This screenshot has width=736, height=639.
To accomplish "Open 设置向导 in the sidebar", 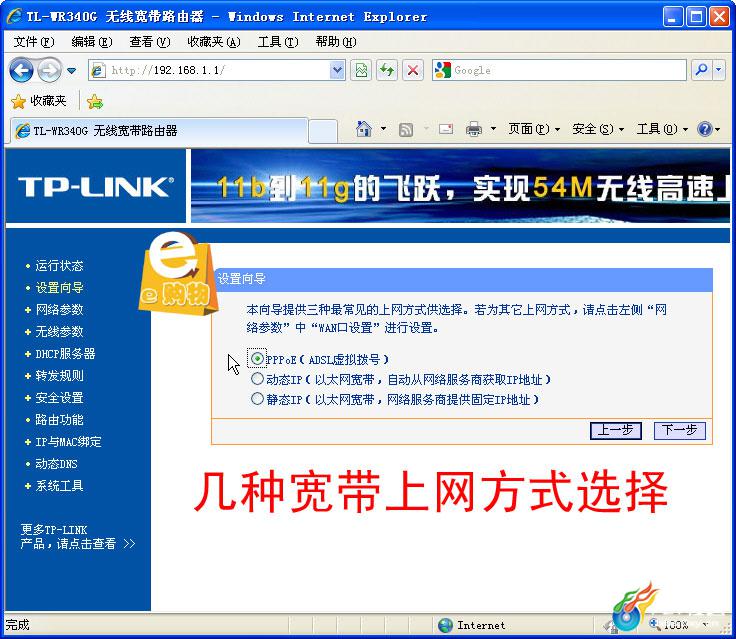I will 59,288.
